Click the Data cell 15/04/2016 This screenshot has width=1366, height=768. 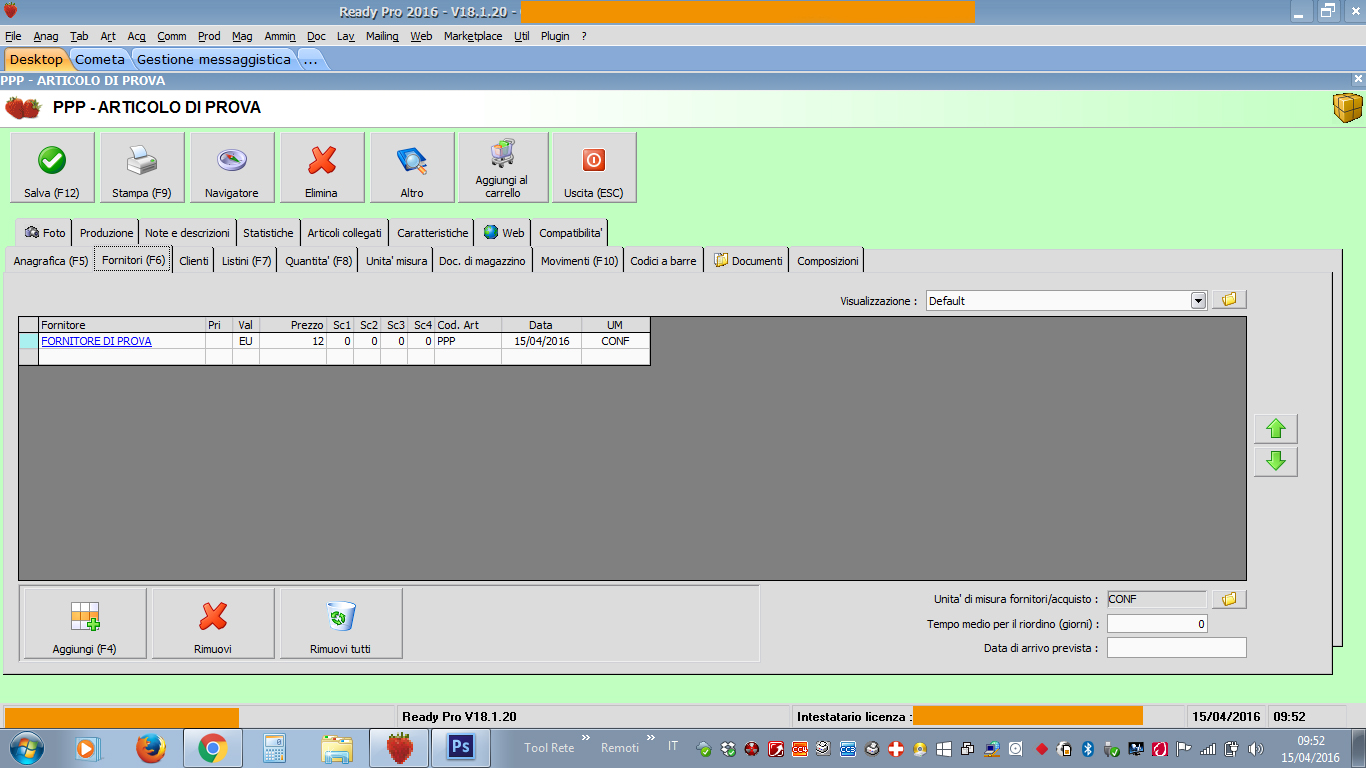pyautogui.click(x=541, y=341)
